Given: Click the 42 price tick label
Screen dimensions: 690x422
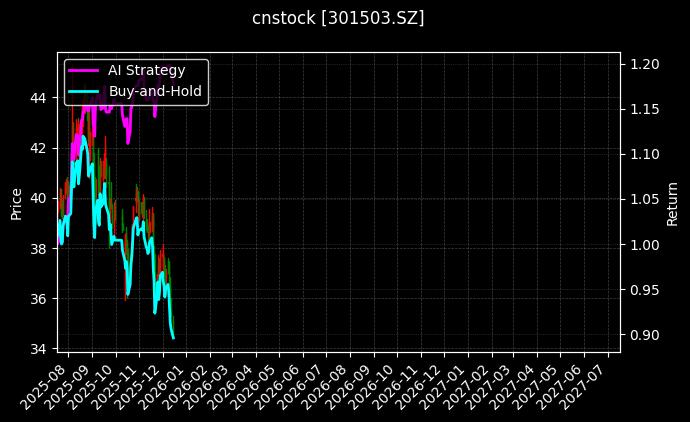Looking at the screenshot, I should [x=38, y=148].
